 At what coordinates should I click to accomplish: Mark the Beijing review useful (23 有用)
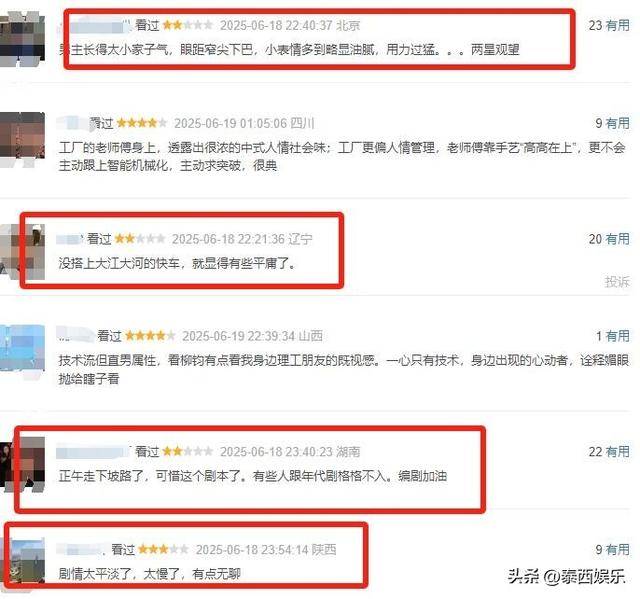(x=609, y=25)
